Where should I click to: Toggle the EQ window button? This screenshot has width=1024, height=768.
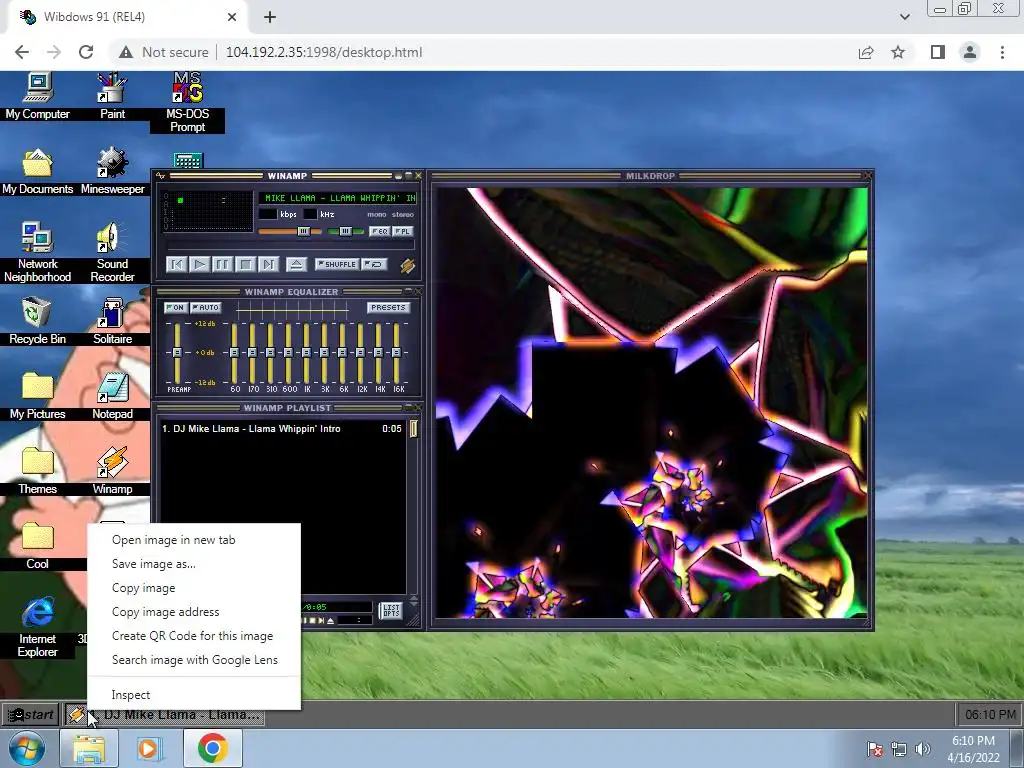pyautogui.click(x=379, y=231)
